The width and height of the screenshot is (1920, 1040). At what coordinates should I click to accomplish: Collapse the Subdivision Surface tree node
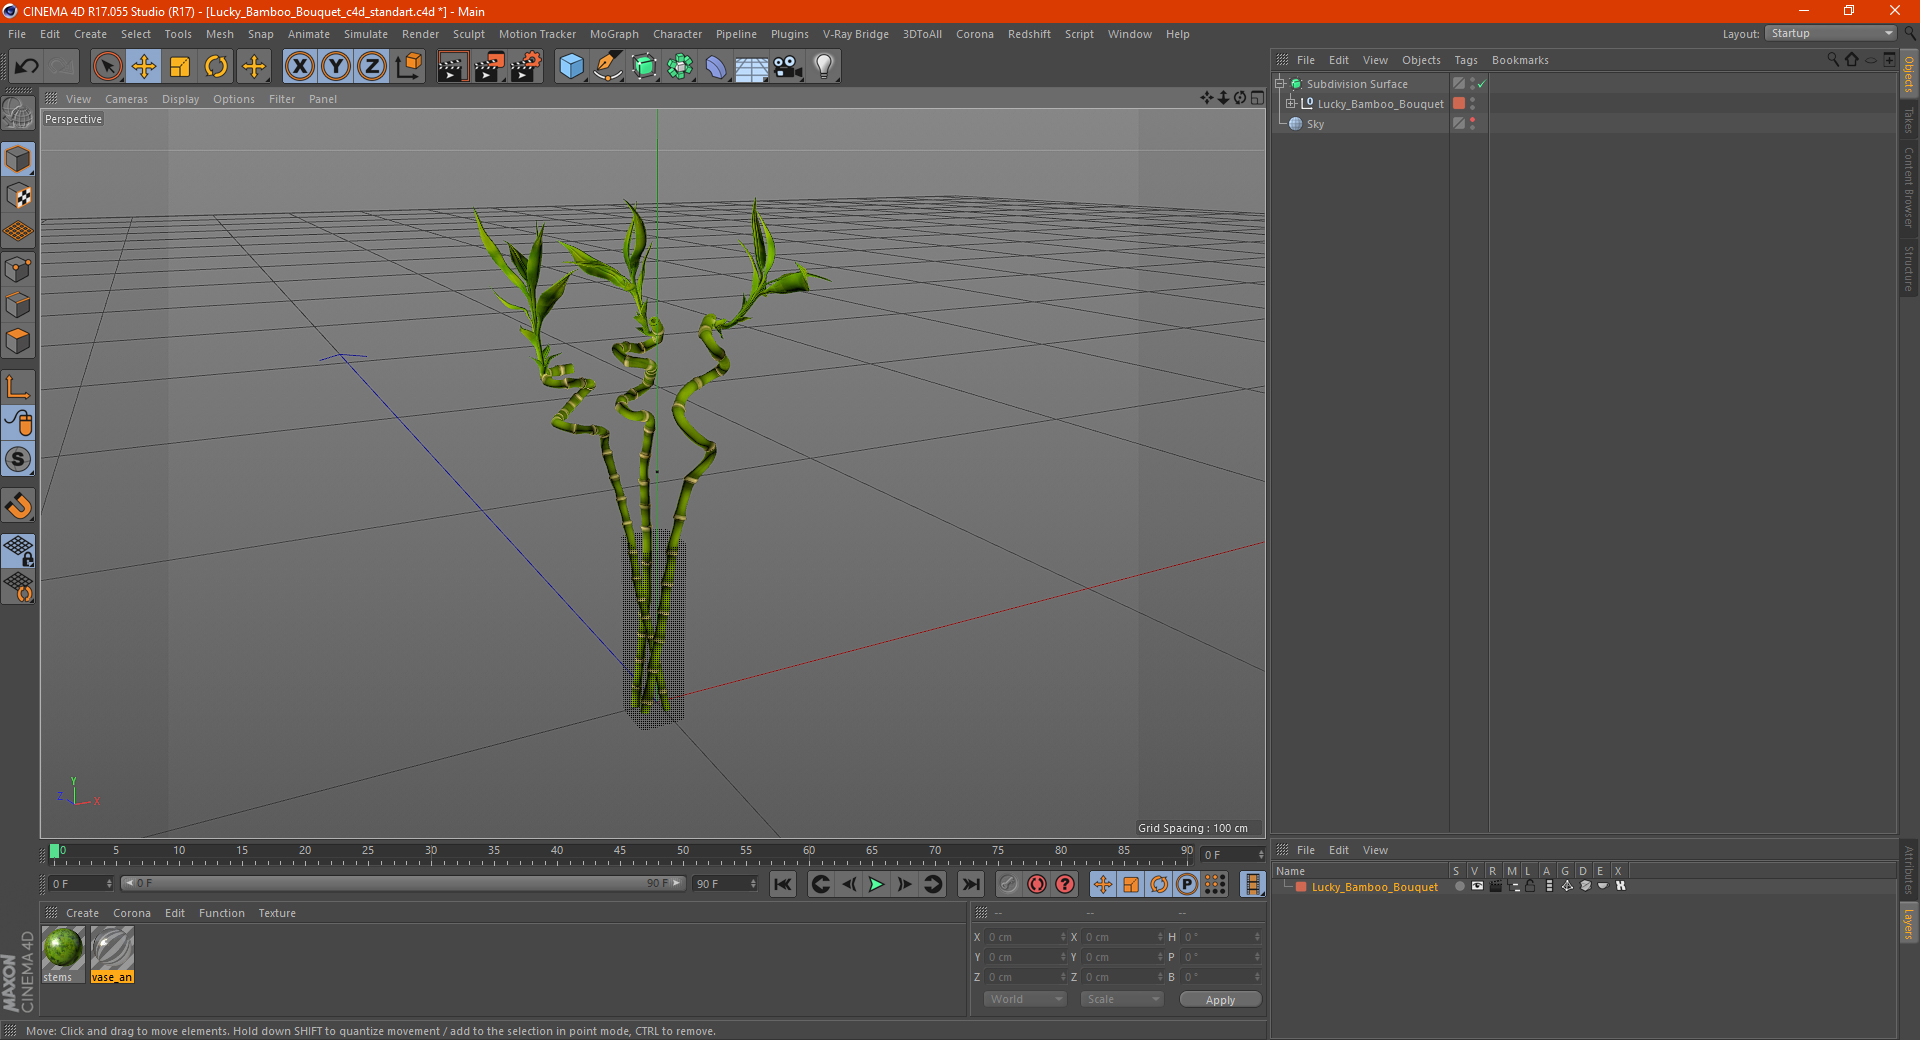[x=1279, y=84]
